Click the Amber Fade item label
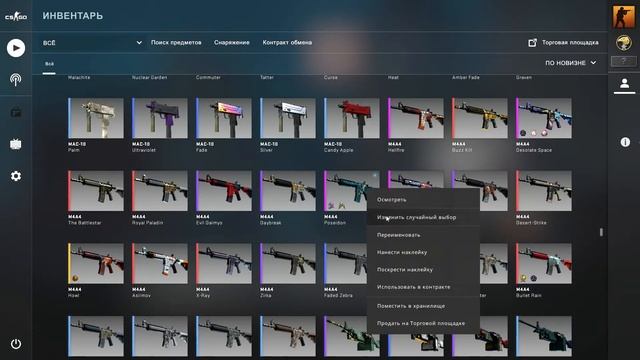The width and height of the screenshot is (640, 360). click(x=466, y=77)
